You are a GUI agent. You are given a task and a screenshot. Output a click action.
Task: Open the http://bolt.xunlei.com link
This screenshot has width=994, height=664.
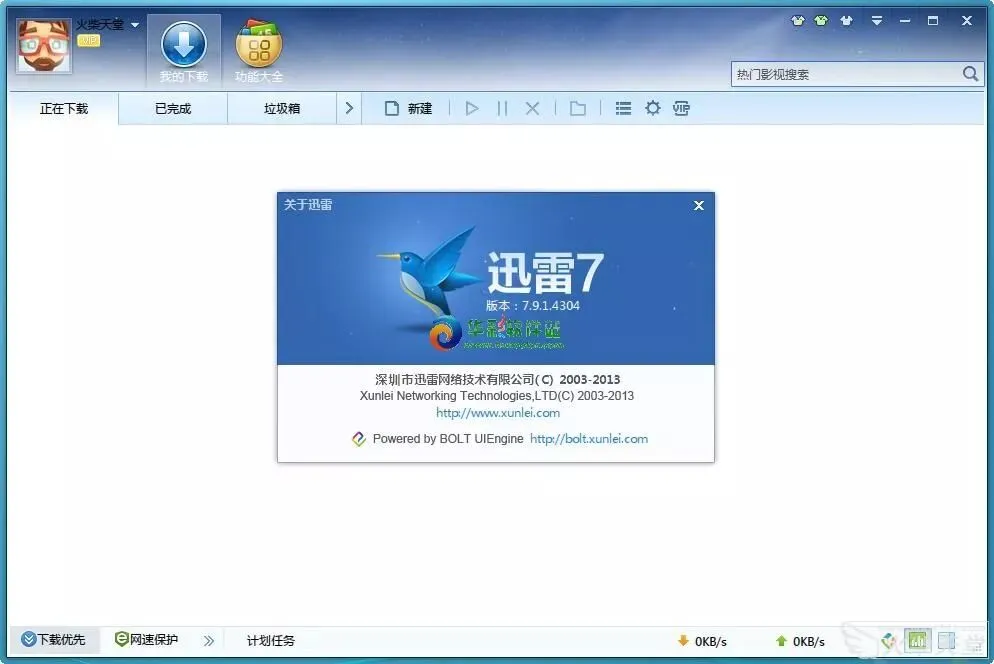(589, 439)
